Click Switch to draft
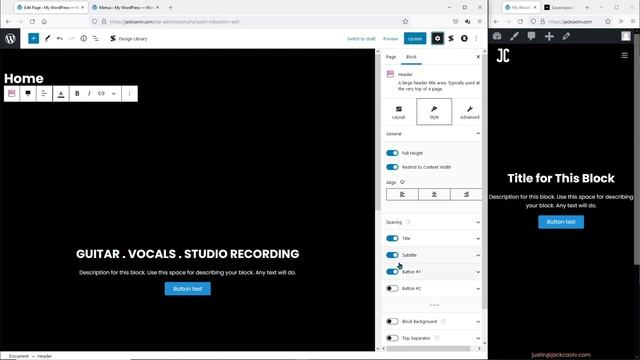640x360 pixels. pos(361,39)
